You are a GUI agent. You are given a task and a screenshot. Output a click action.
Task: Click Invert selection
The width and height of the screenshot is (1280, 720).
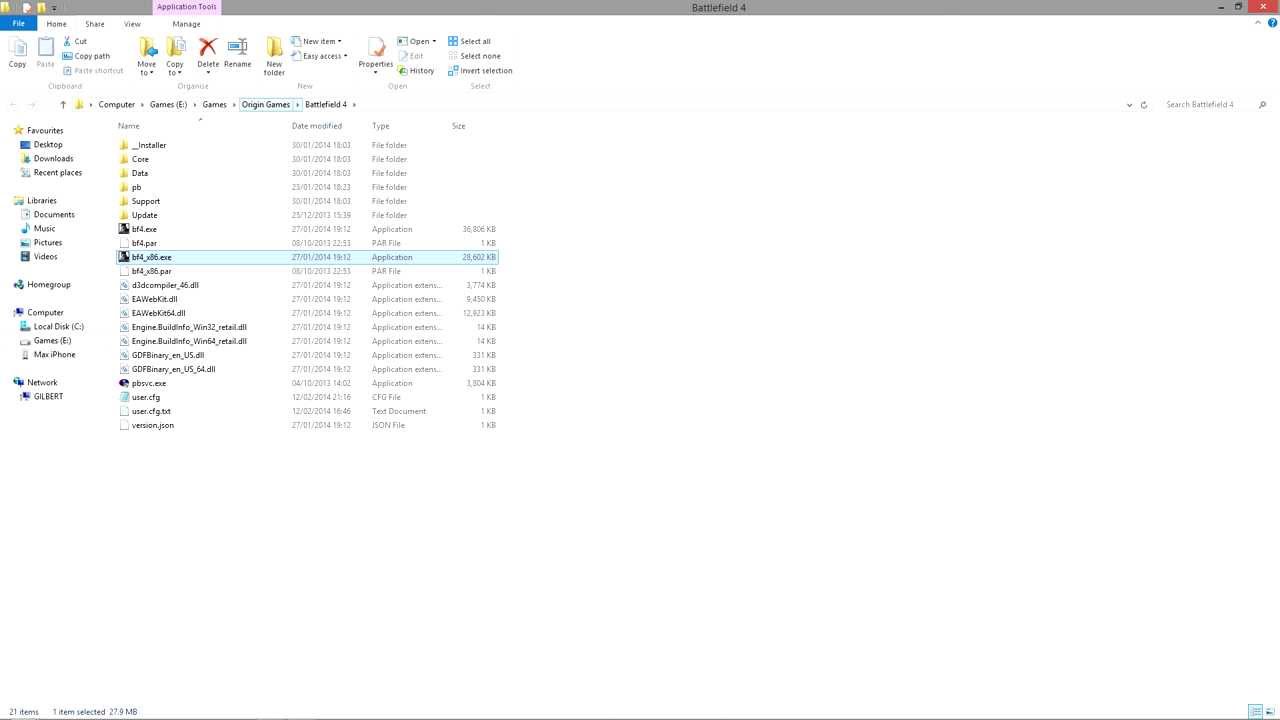click(x=480, y=71)
